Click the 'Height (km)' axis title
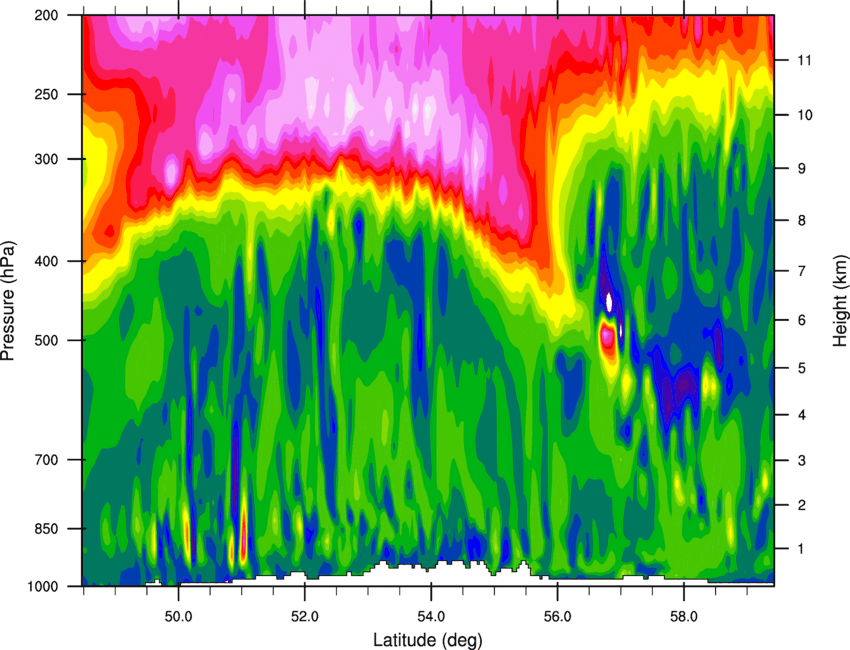The height and width of the screenshot is (650, 850). (840, 300)
